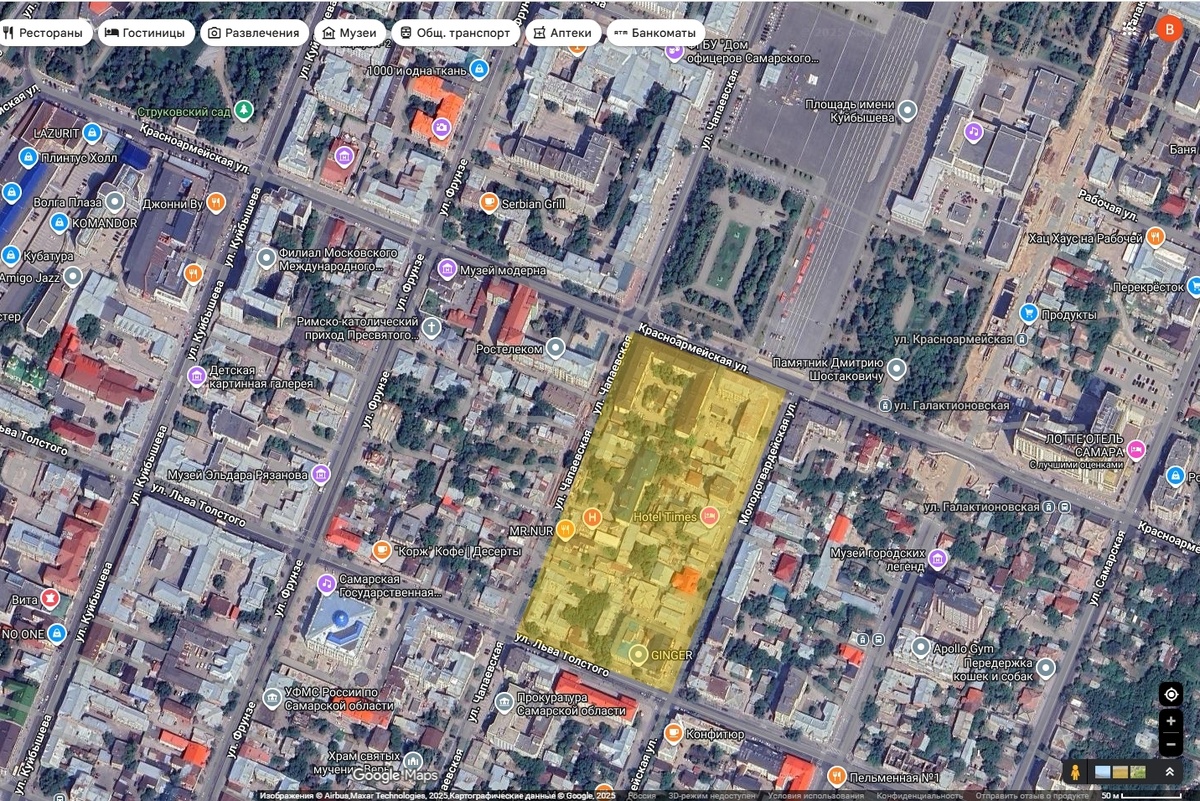Filter map by Банкоматы chip
Viewport: 1200px width, 801px height.
[654, 33]
